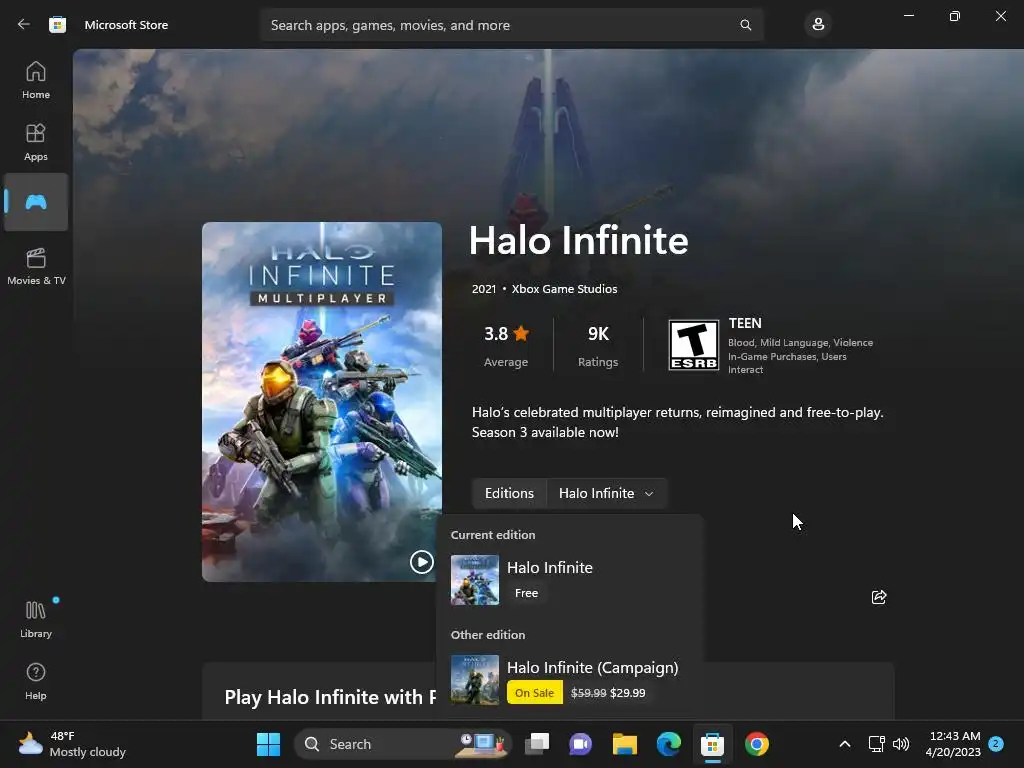Select Halo Infinite (Campaign) edition
Screen dimensions: 1024x768
pyautogui.click(x=569, y=679)
